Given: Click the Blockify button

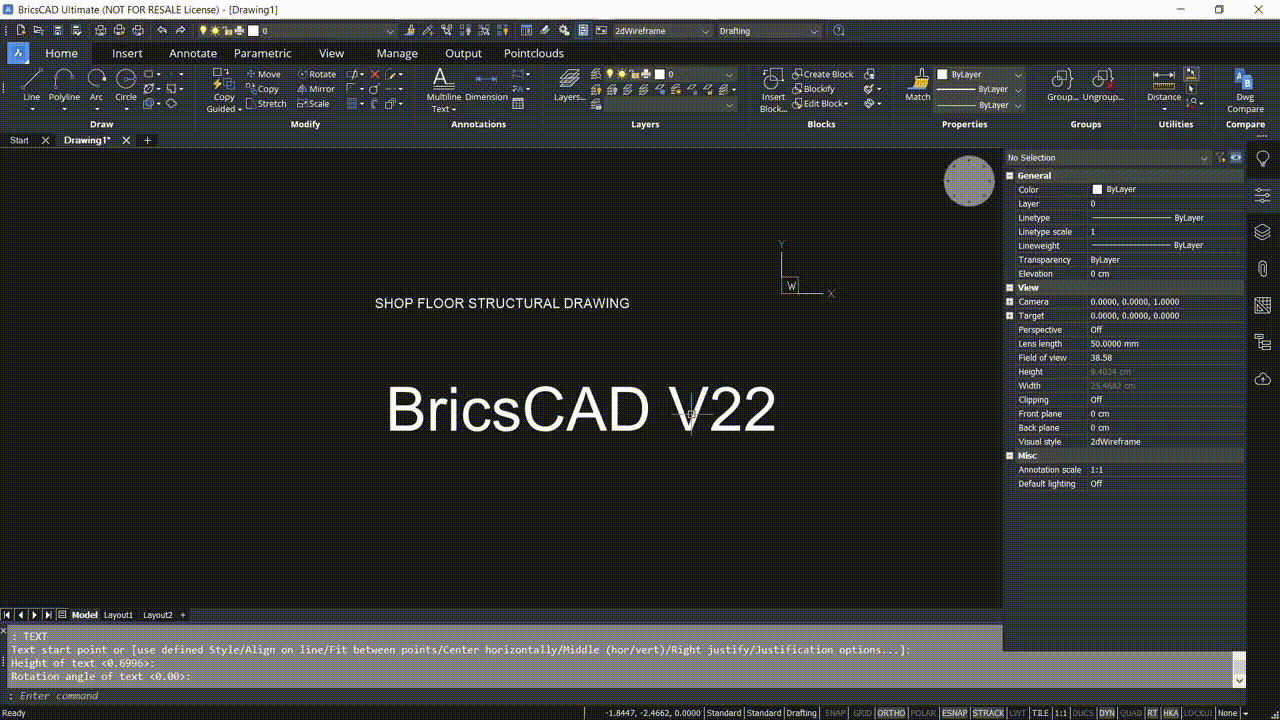Looking at the screenshot, I should click(x=813, y=89).
